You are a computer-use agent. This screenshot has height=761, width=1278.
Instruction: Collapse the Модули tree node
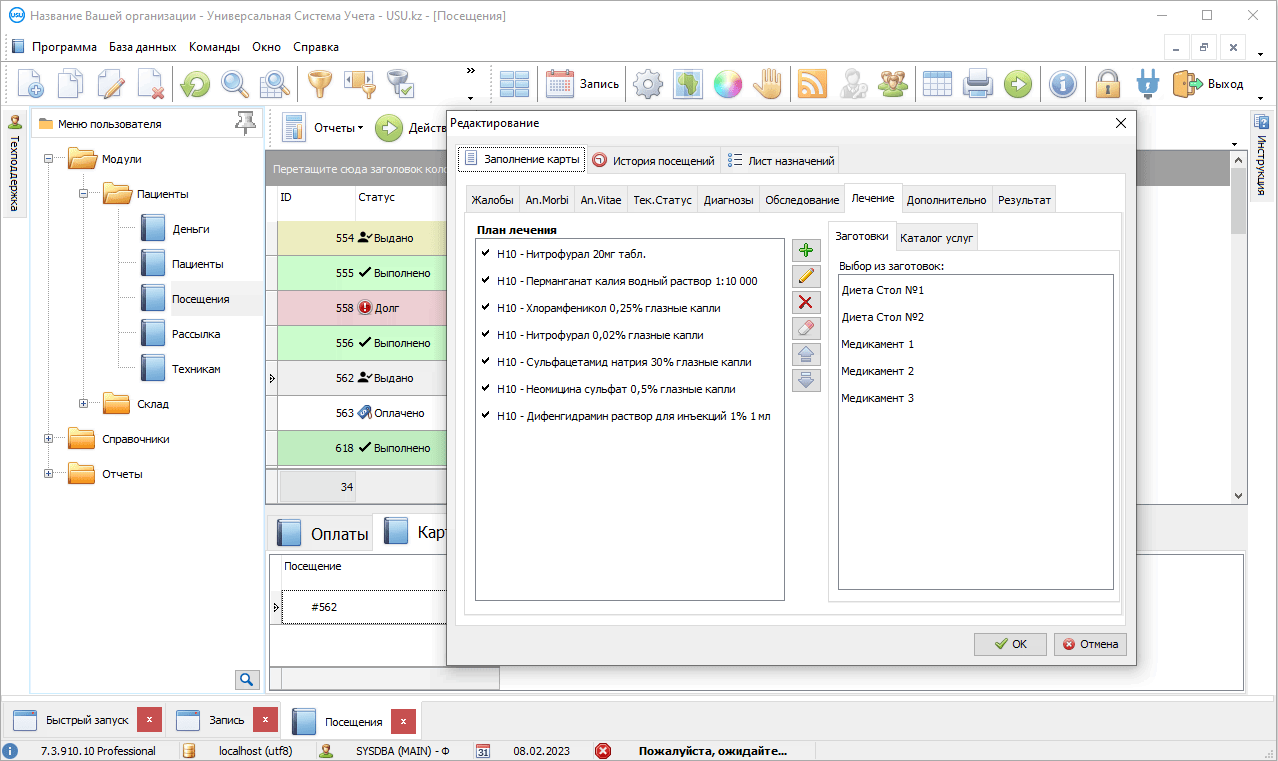tap(49, 159)
